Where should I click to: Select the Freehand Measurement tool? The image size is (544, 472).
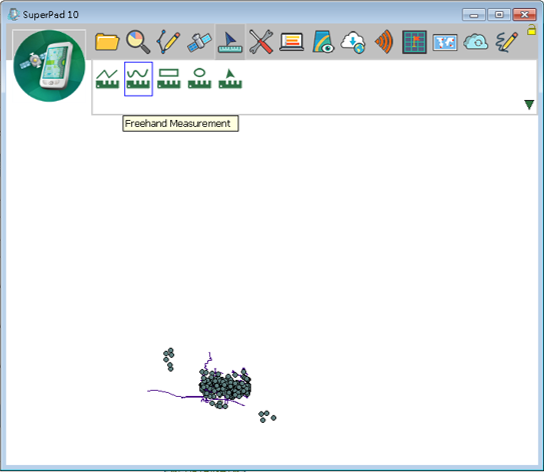pyautogui.click(x=138, y=79)
